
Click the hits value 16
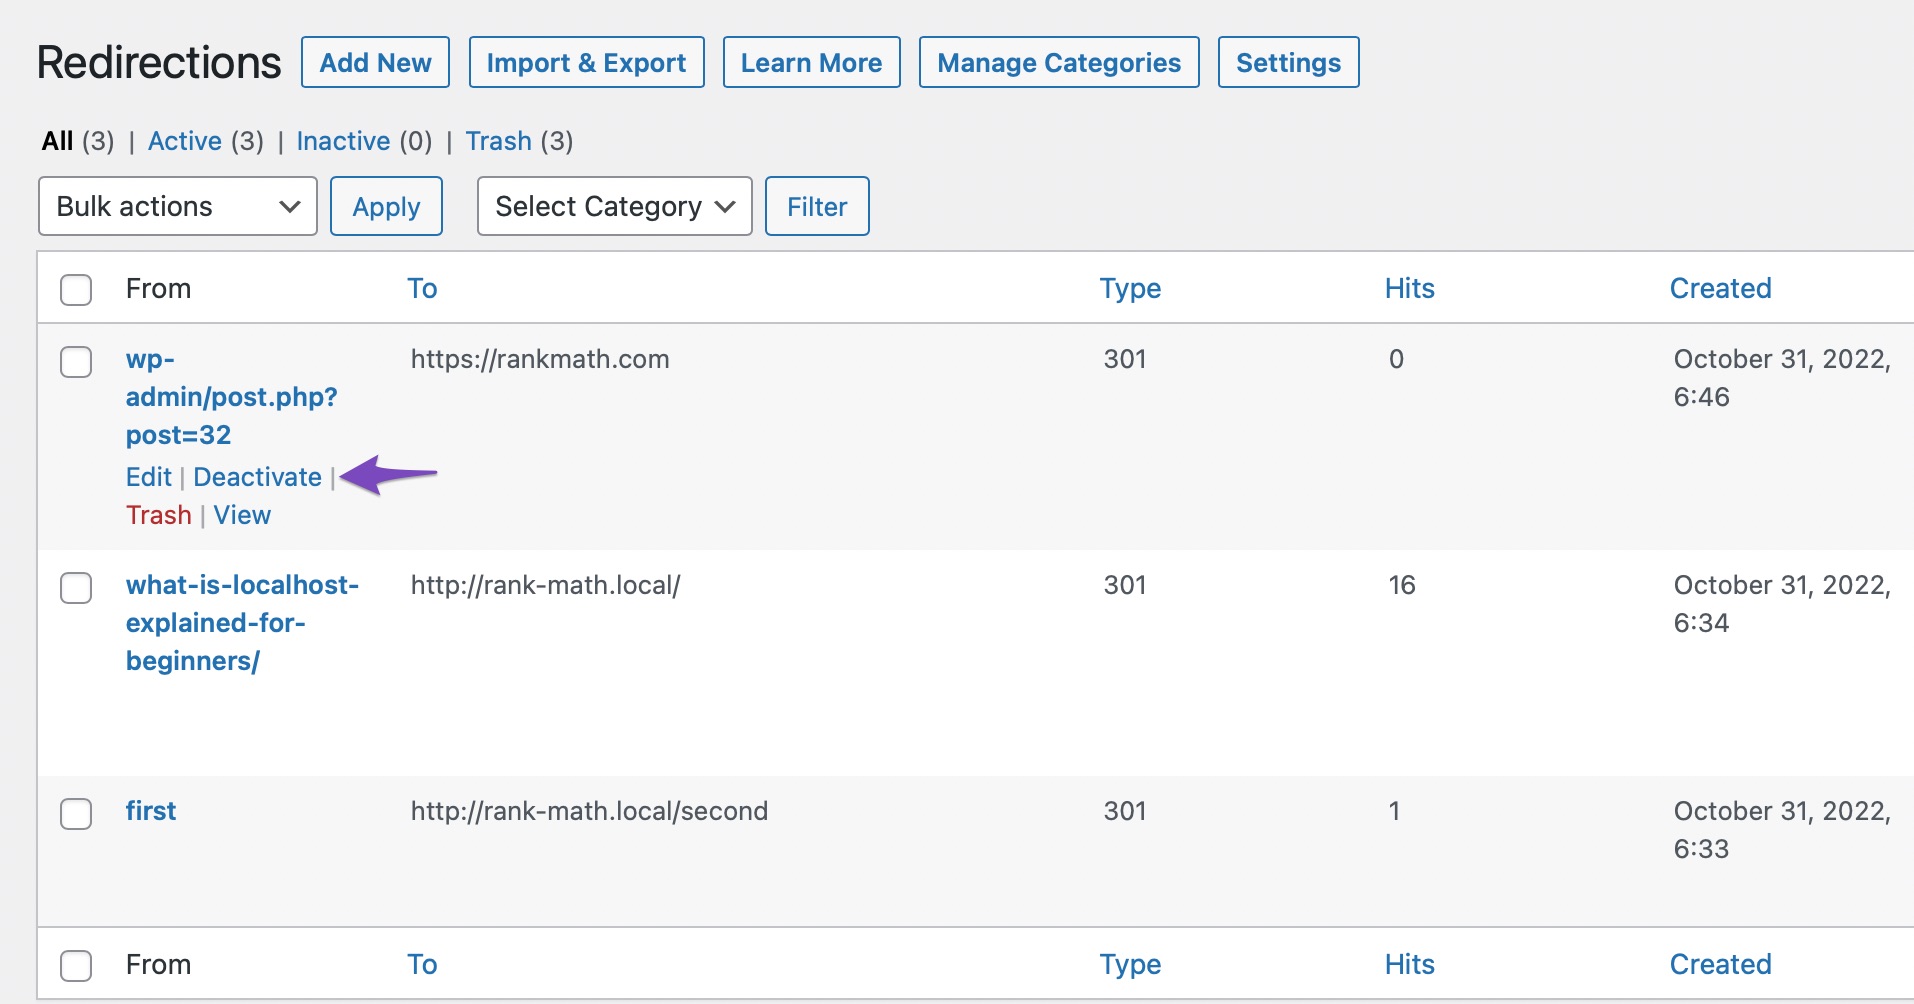(1401, 585)
